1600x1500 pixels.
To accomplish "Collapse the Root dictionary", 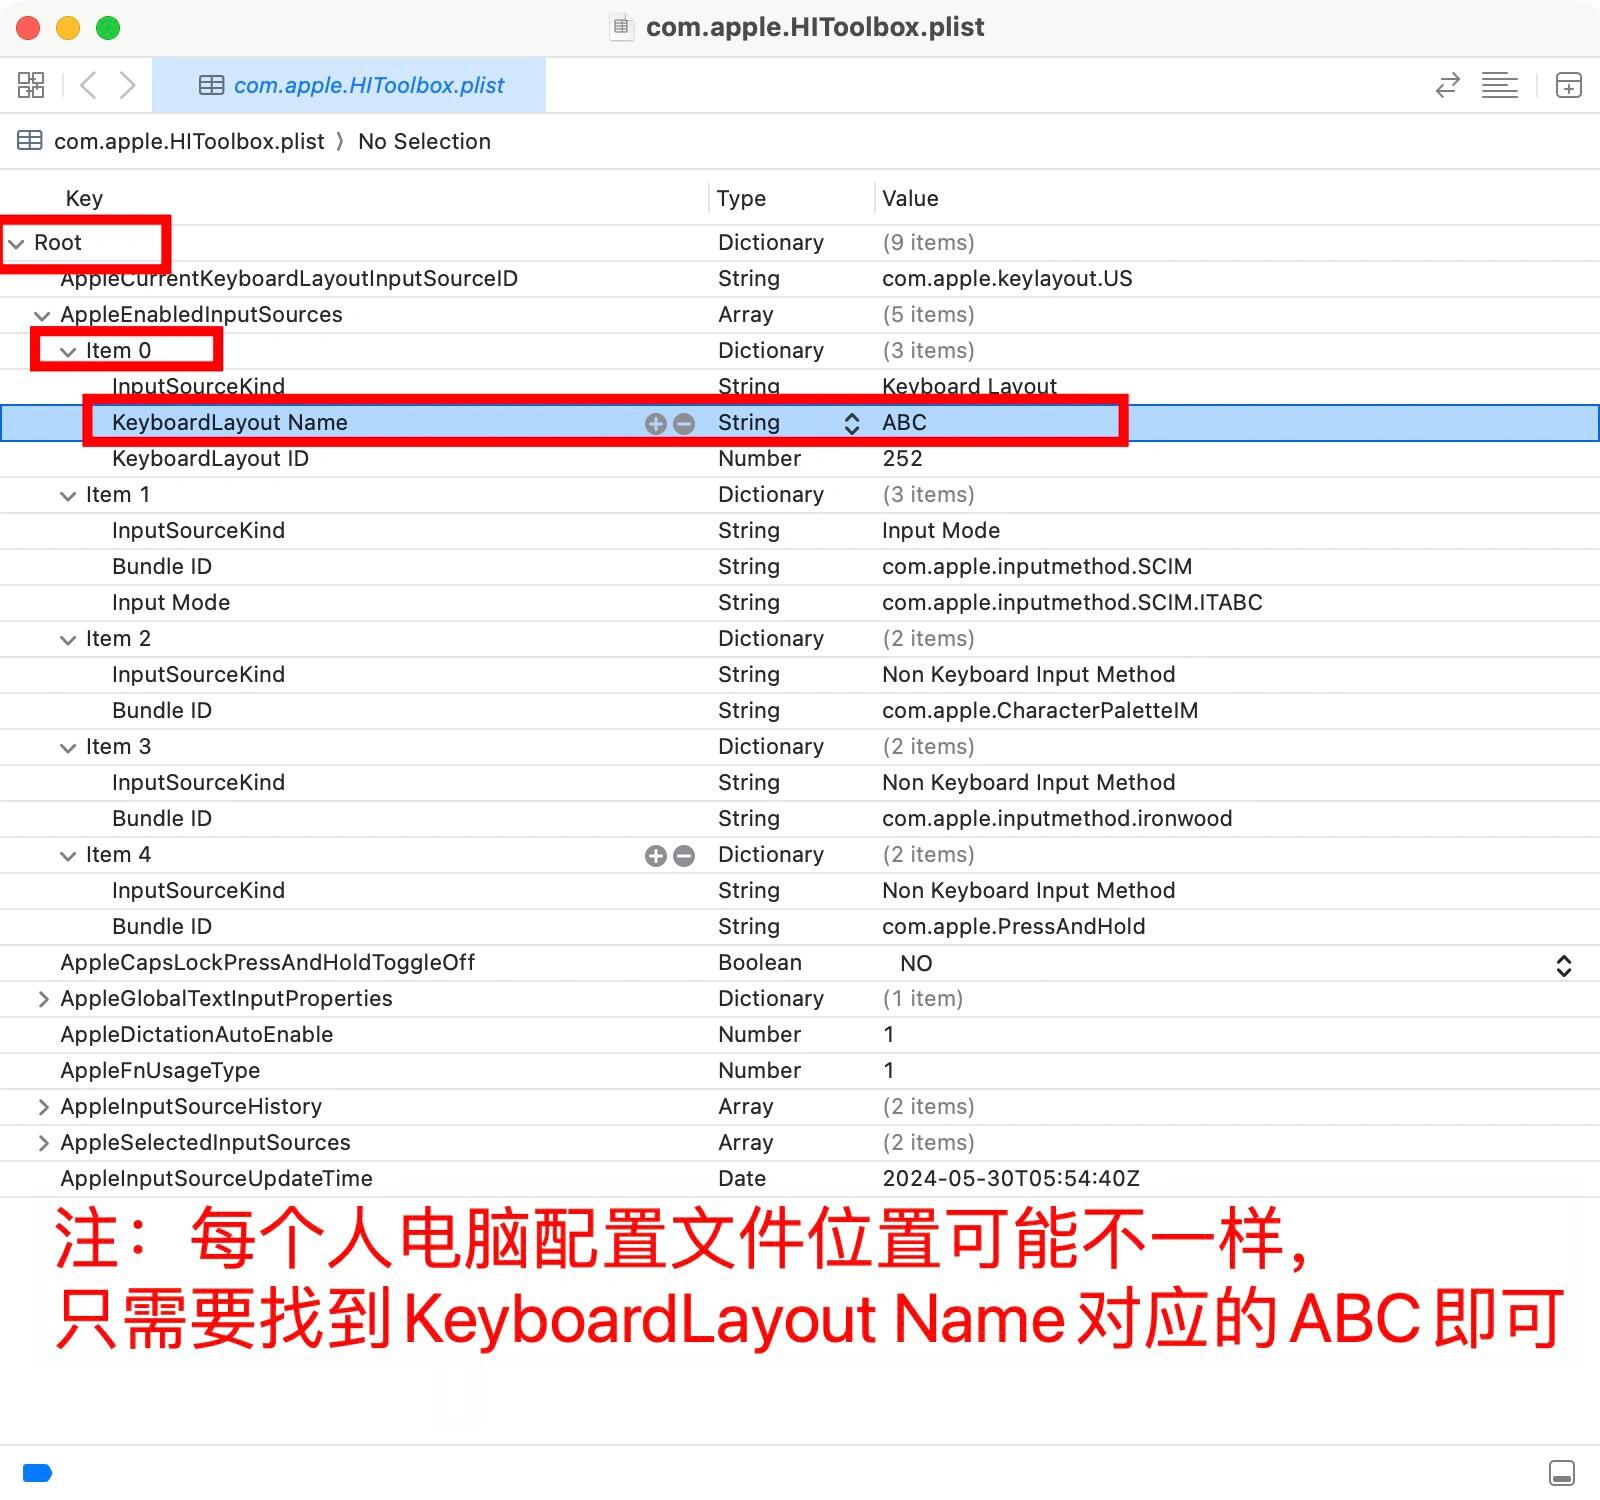I will [17, 244].
